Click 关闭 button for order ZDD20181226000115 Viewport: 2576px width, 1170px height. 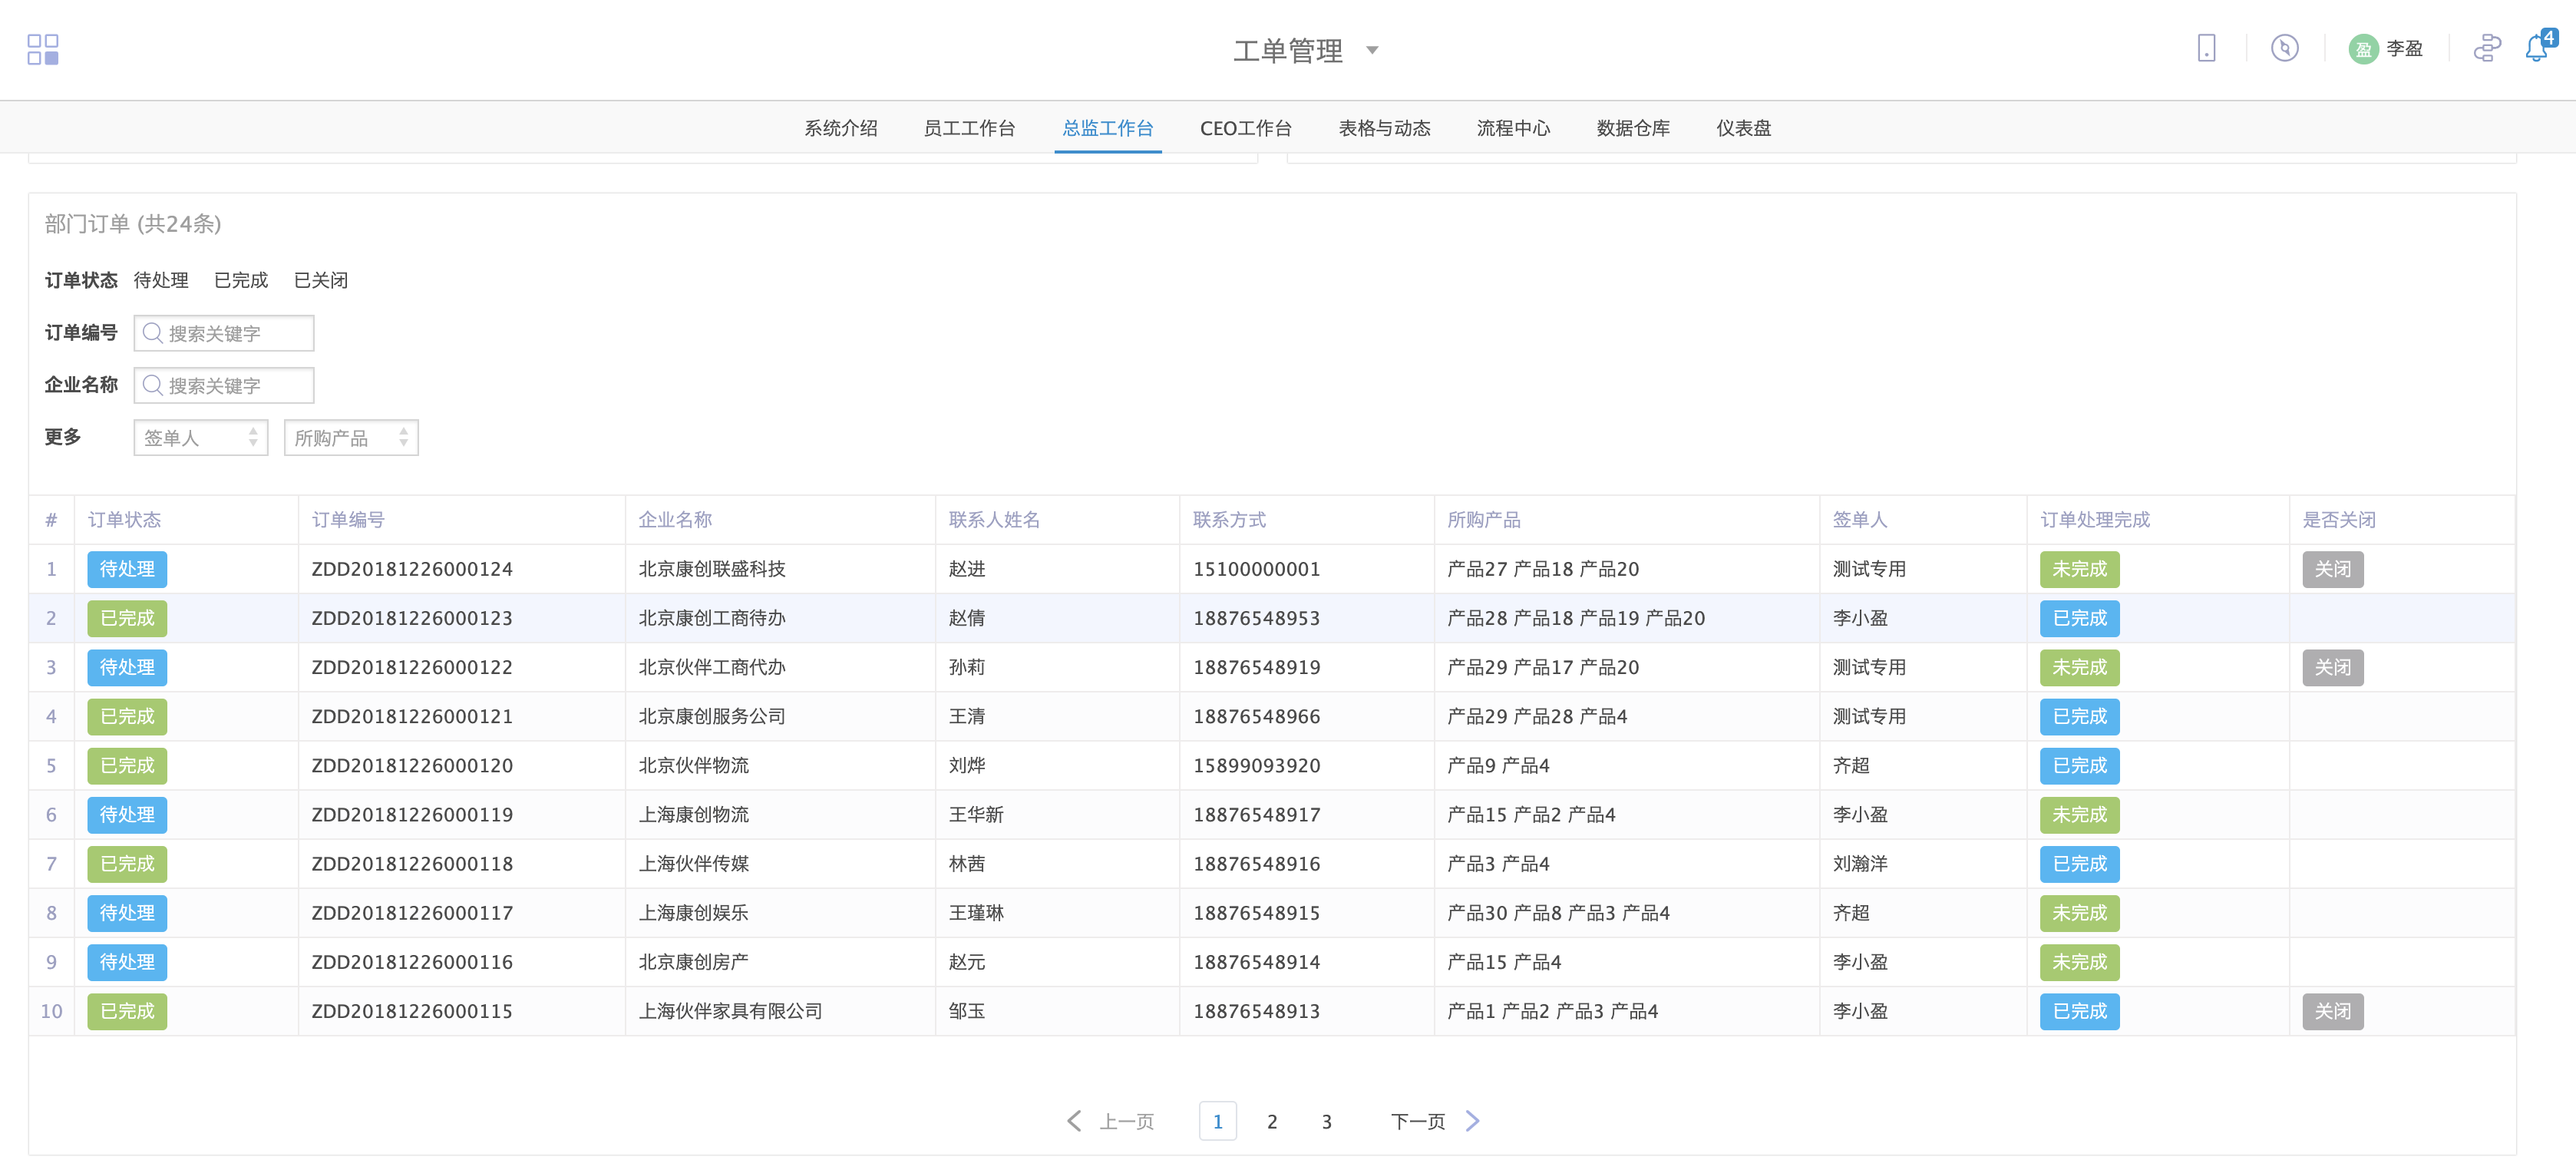(2332, 1011)
